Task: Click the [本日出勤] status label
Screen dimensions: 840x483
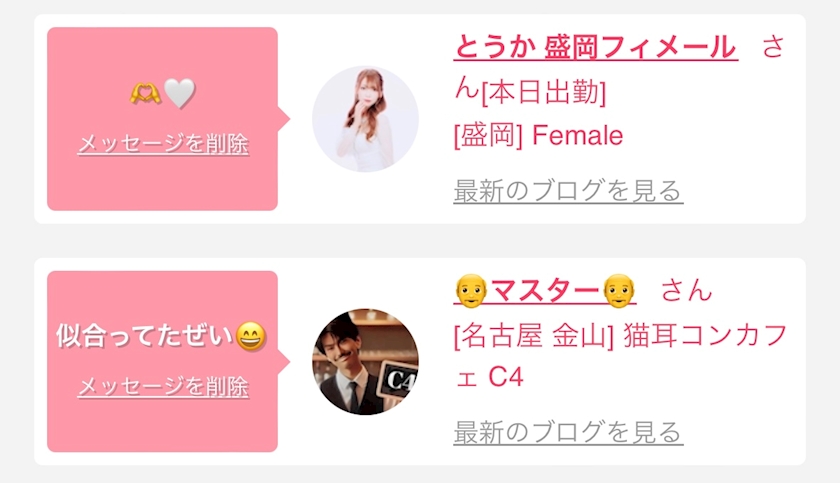Action: pyautogui.click(x=544, y=93)
